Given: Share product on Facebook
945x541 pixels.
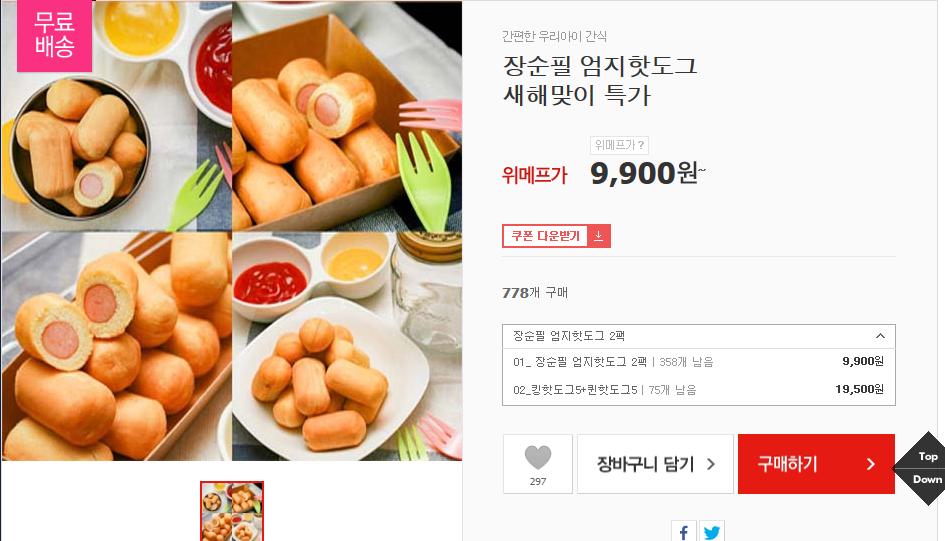Looking at the screenshot, I should (x=683, y=531).
